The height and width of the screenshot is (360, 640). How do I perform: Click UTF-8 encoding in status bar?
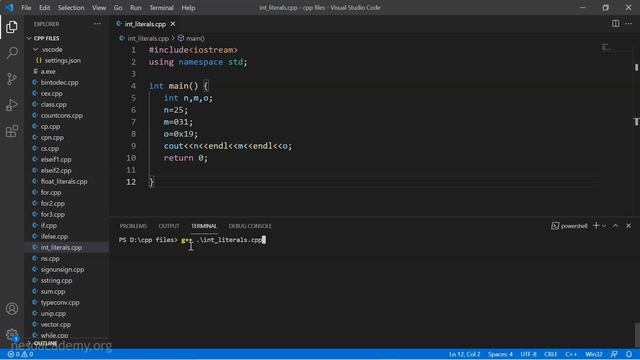pyautogui.click(x=528, y=354)
